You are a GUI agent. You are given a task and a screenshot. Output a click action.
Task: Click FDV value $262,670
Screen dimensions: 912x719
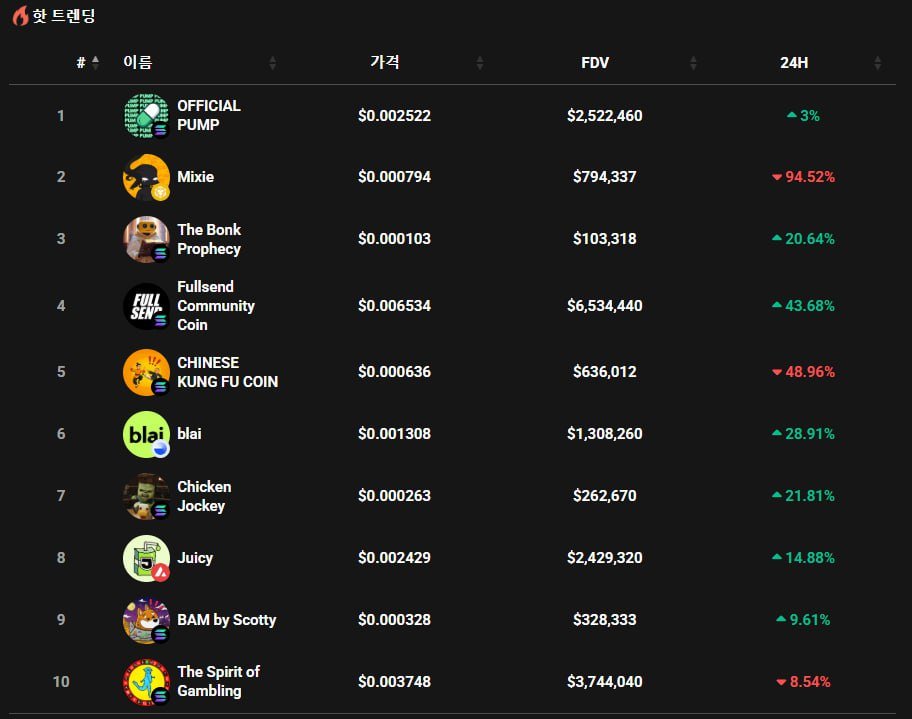[605, 496]
